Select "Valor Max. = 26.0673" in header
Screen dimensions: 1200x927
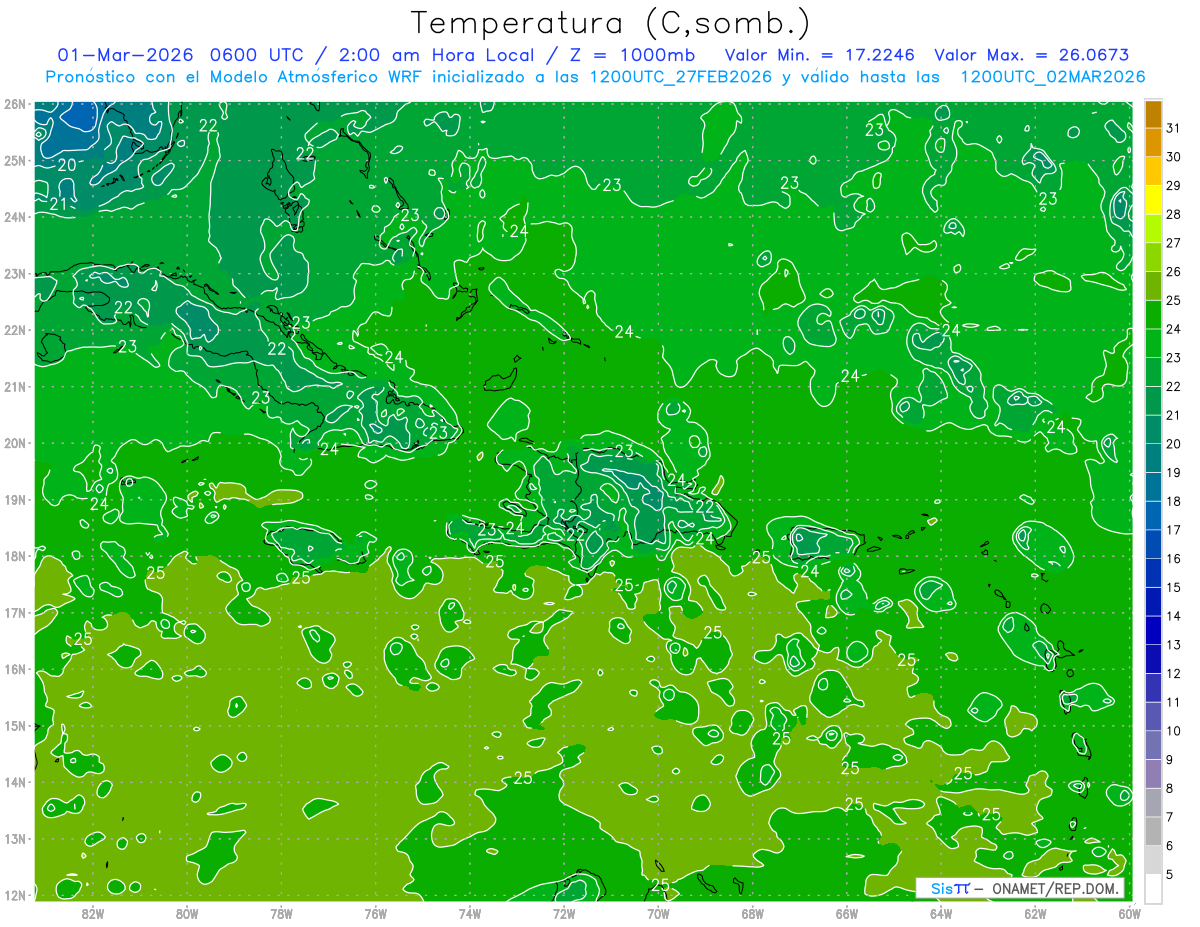[x=1031, y=55]
